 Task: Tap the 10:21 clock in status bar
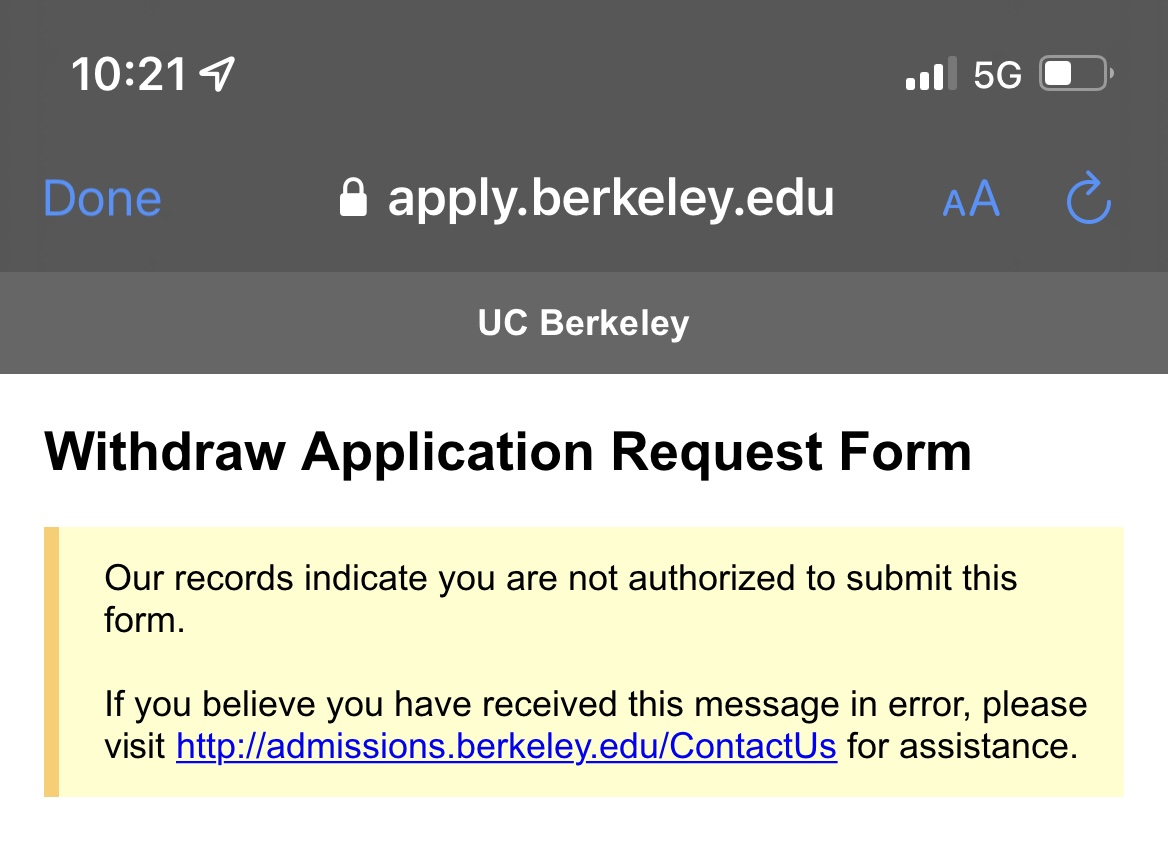pos(128,75)
